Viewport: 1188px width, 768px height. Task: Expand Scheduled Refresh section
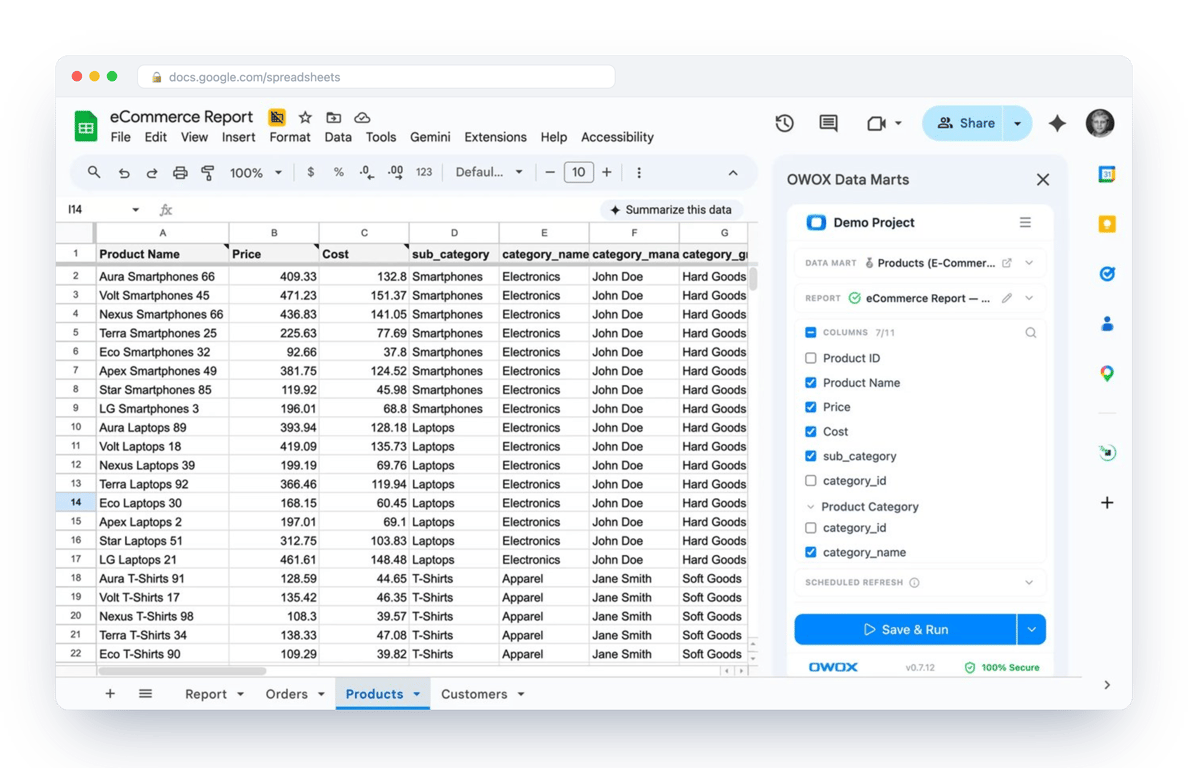[1029, 582]
